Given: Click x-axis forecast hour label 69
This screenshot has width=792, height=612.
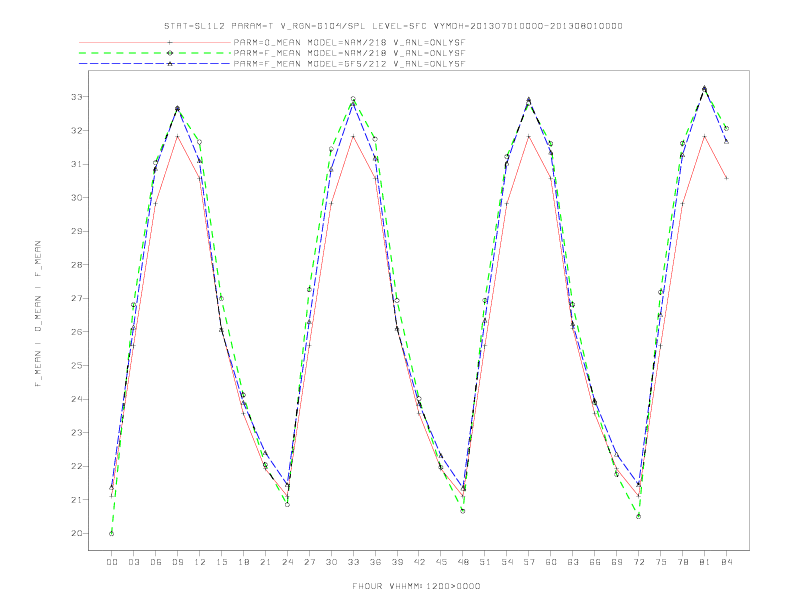Looking at the screenshot, I should 617,562.
